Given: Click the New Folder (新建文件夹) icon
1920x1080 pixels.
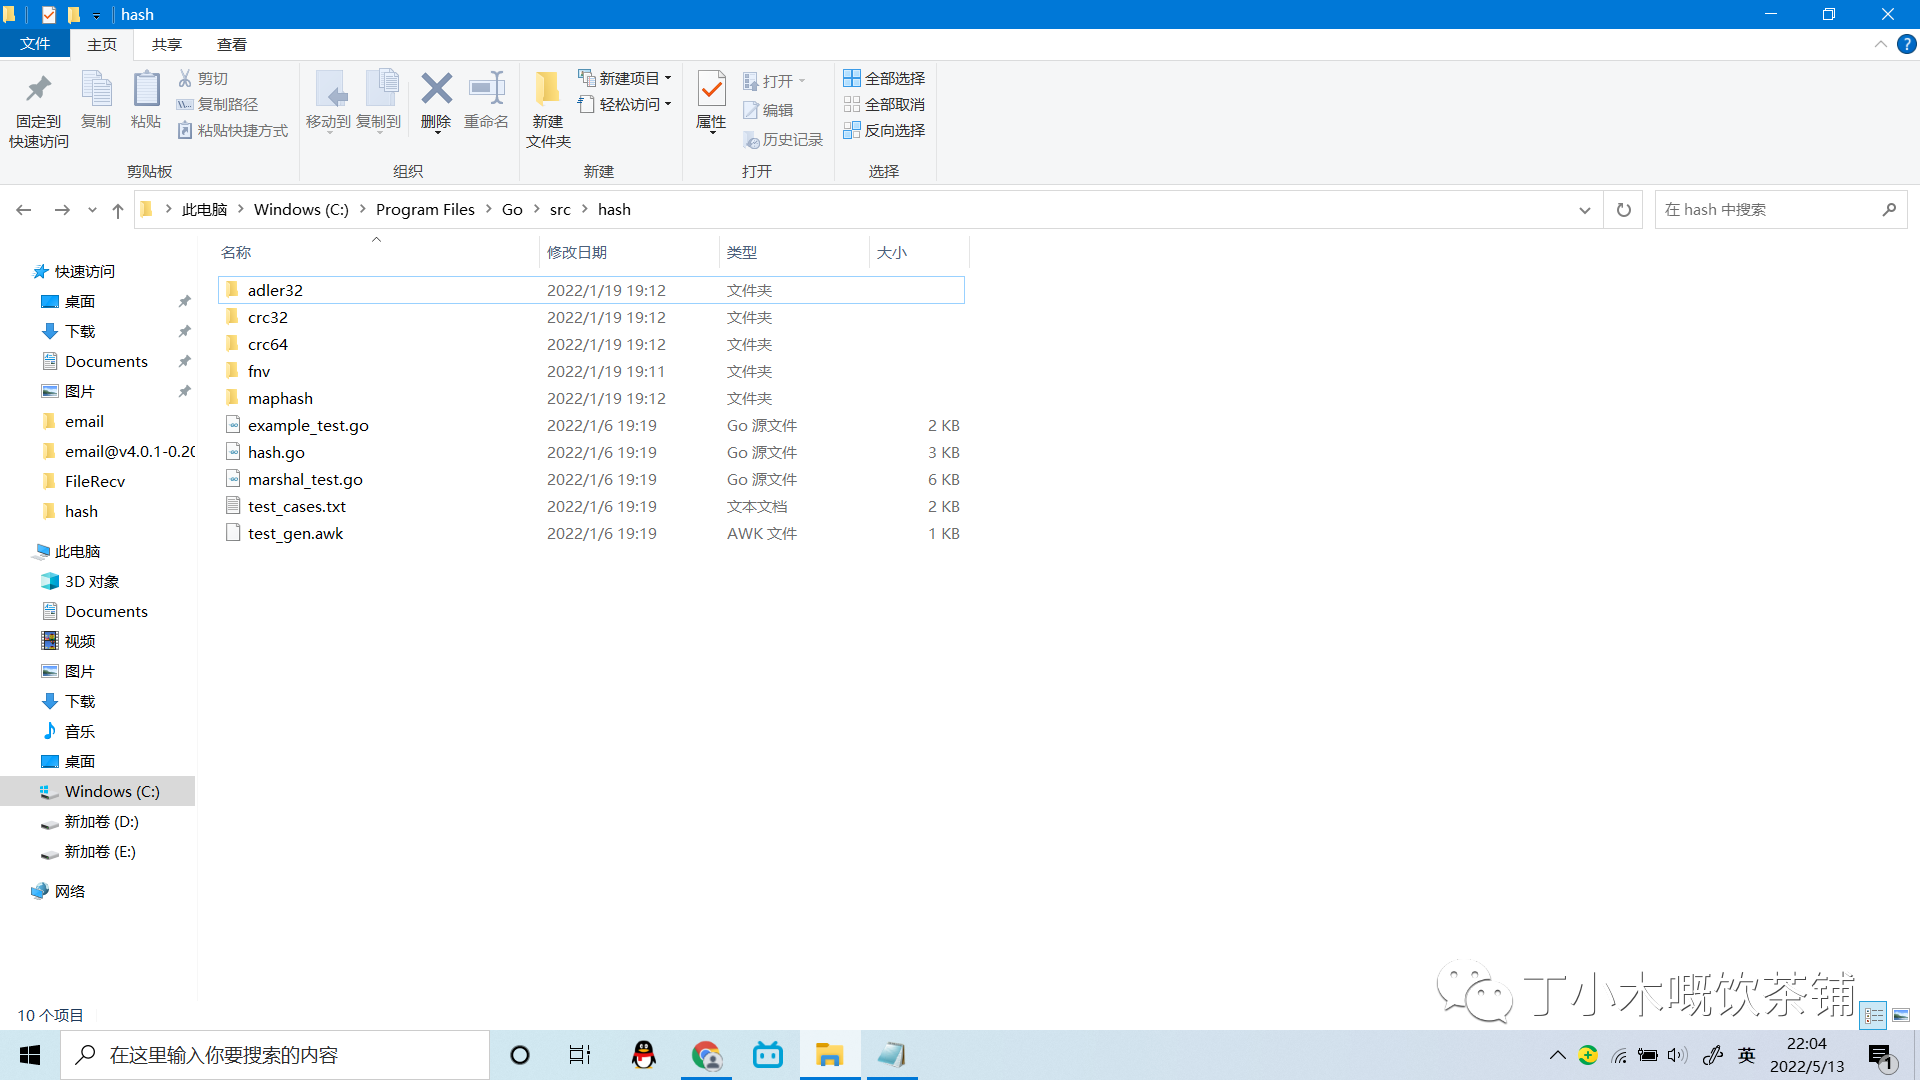Looking at the screenshot, I should (547, 90).
